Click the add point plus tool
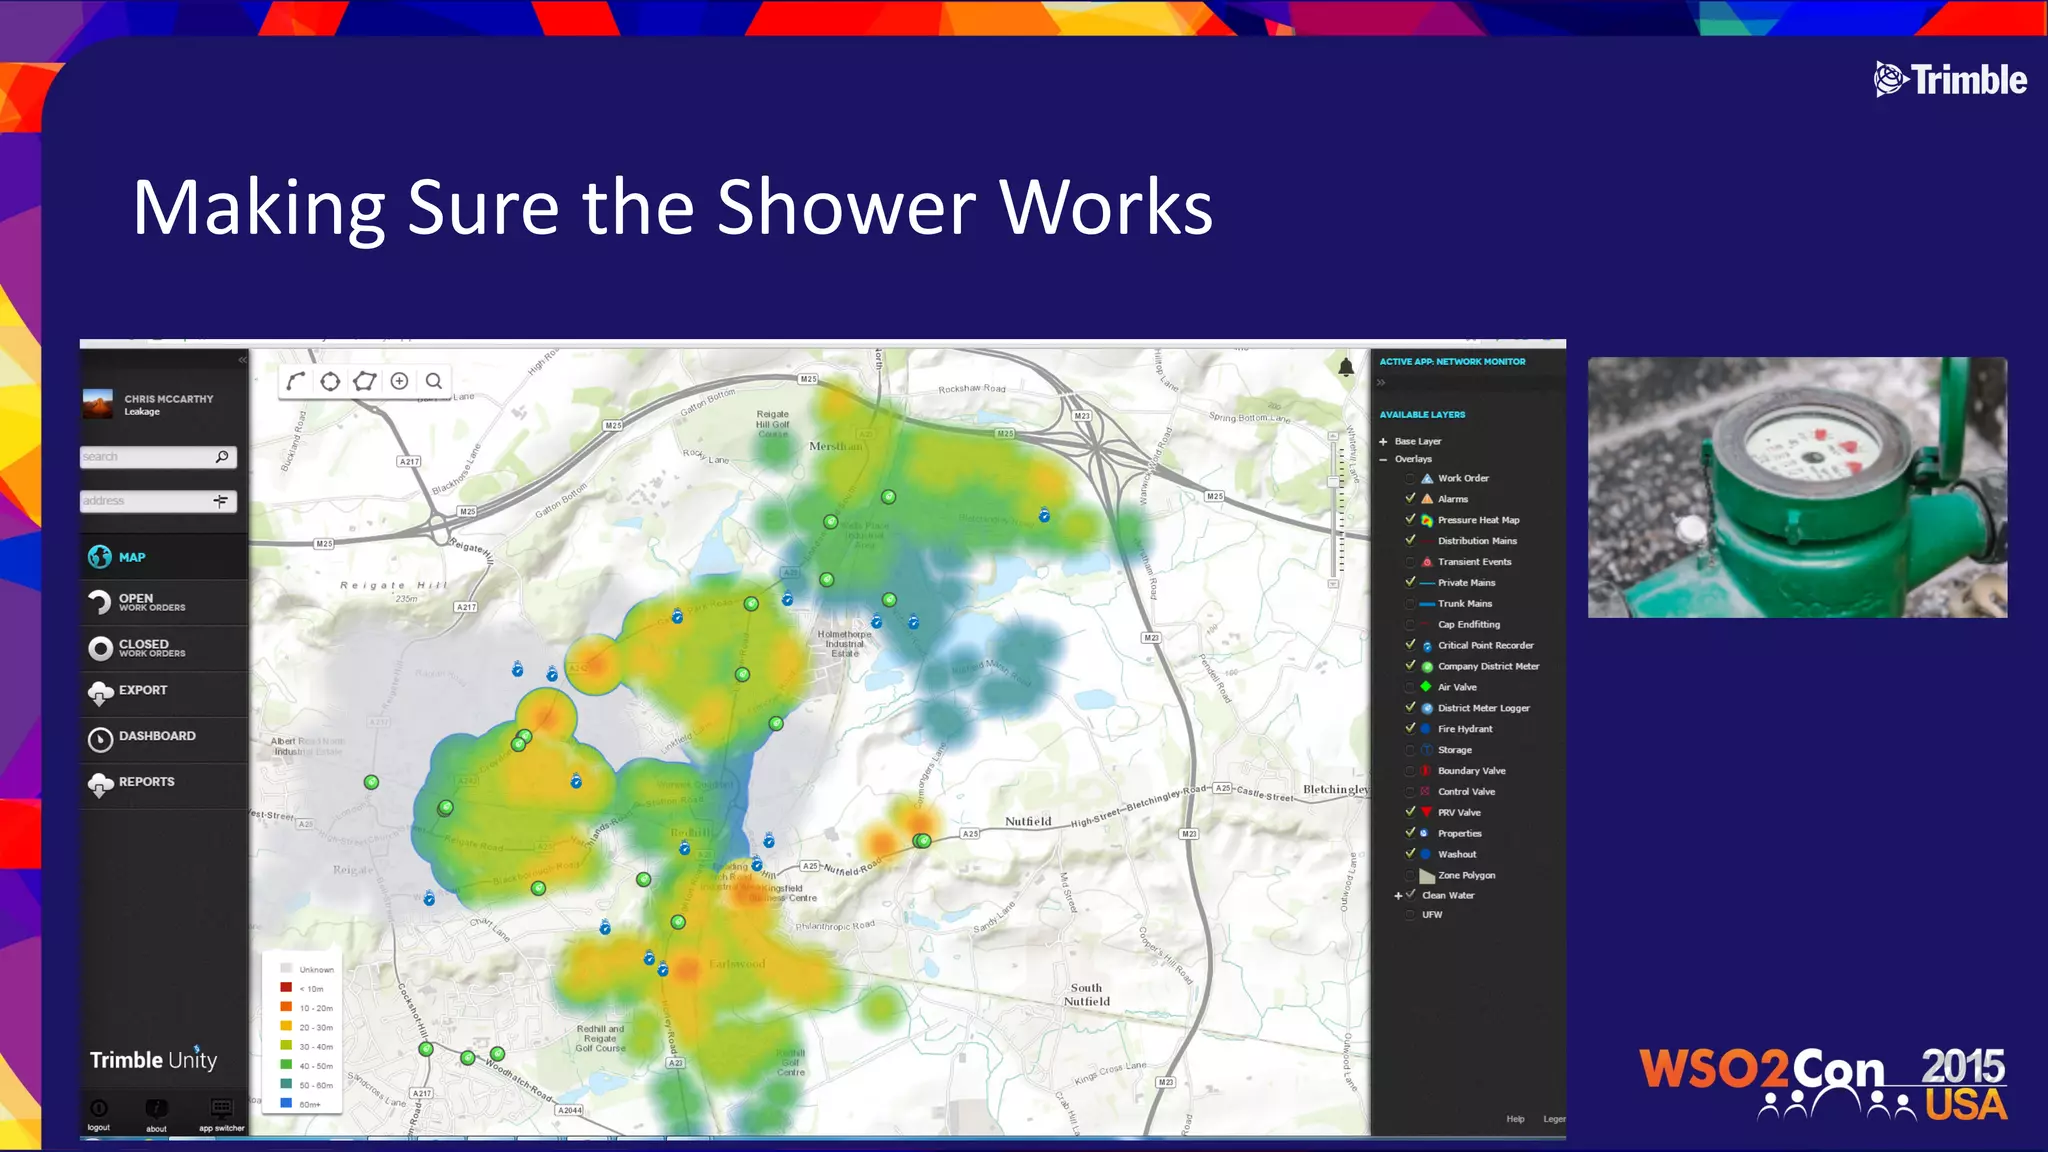Image resolution: width=2048 pixels, height=1152 pixels. 399,381
